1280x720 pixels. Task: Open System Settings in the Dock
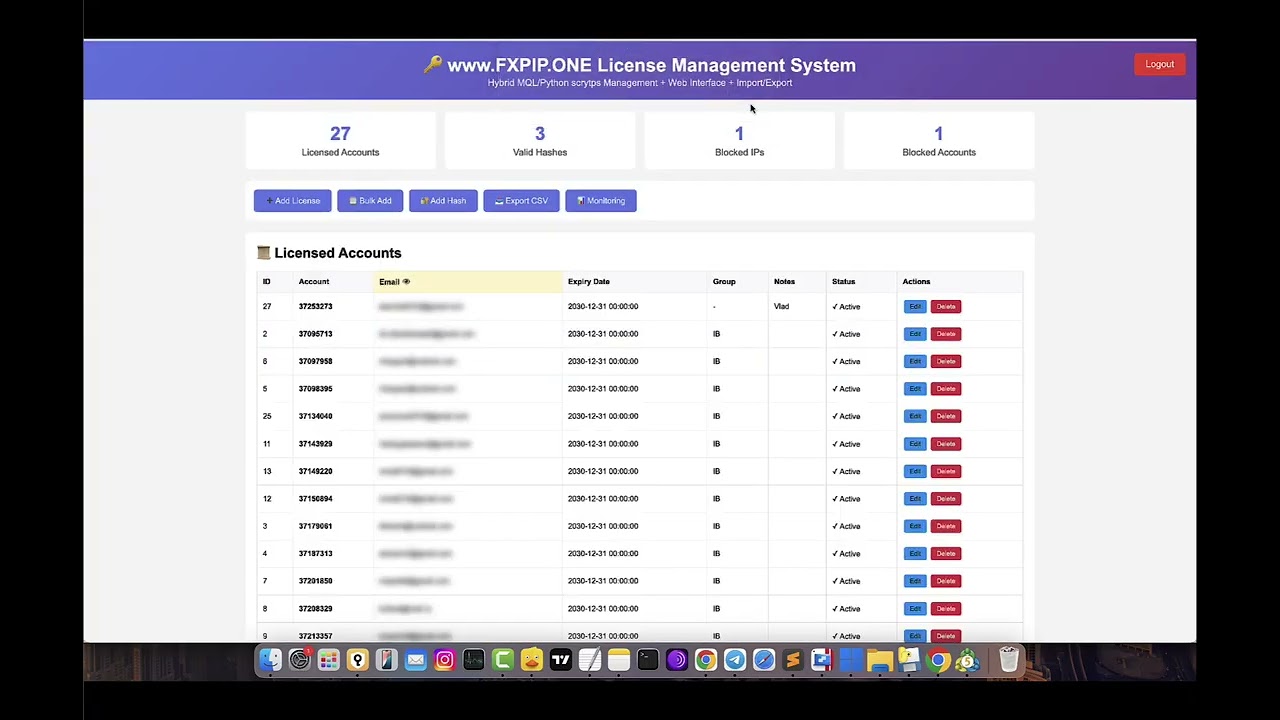pyautogui.click(x=299, y=660)
